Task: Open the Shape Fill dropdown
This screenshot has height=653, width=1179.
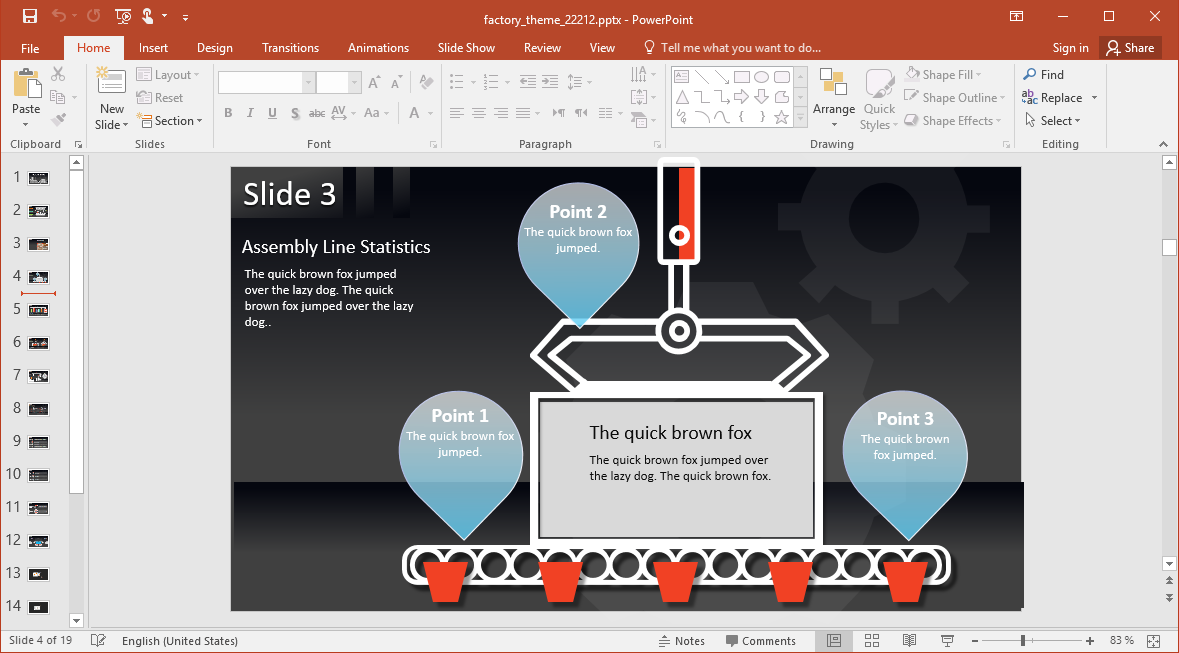Action: (x=943, y=75)
